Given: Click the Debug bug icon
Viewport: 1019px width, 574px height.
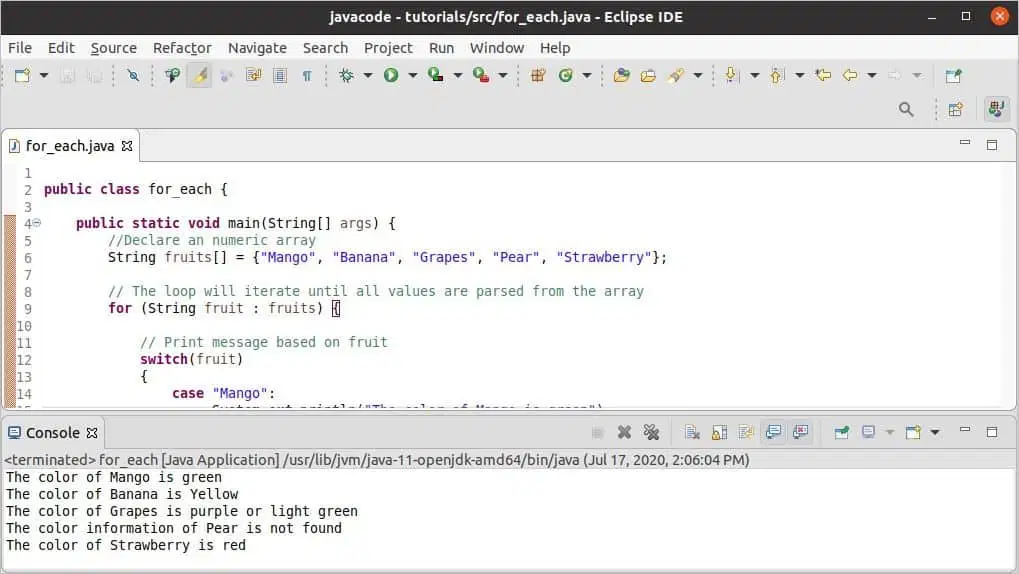Looking at the screenshot, I should [346, 75].
